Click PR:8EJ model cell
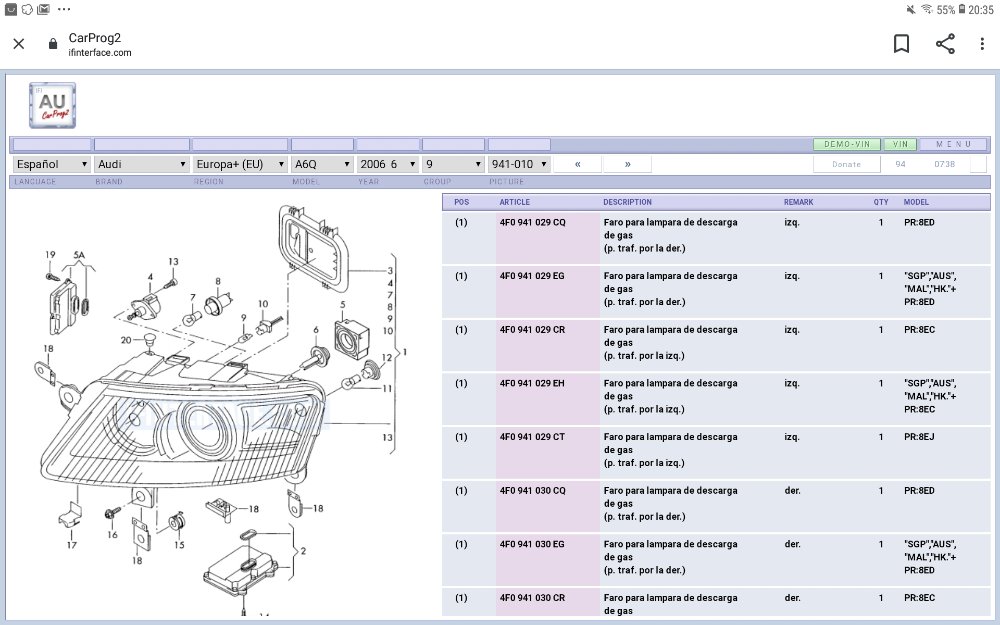 [919, 437]
